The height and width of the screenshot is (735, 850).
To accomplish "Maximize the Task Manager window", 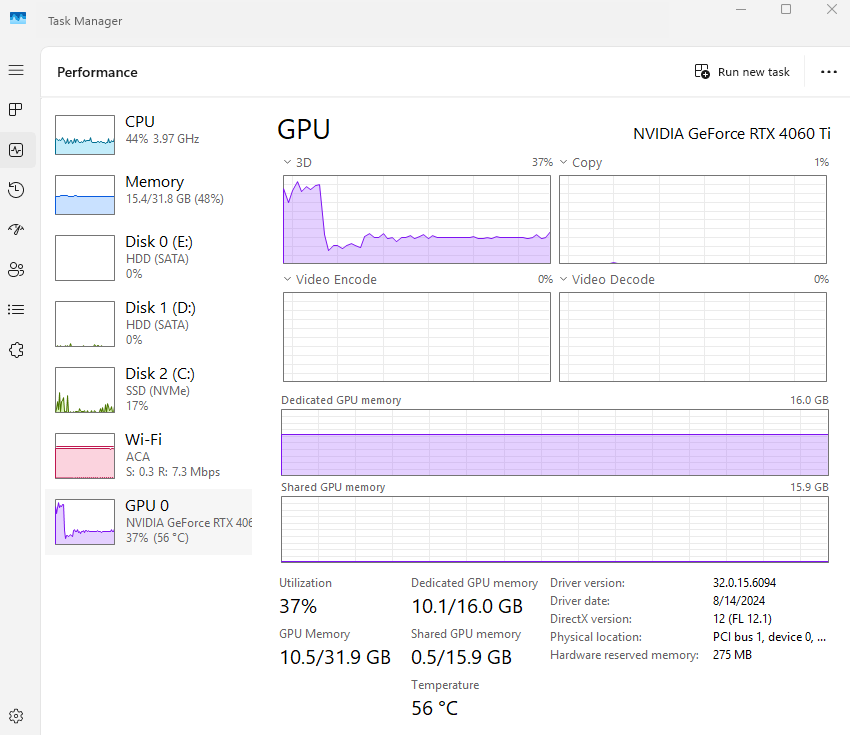I will pos(786,9).
